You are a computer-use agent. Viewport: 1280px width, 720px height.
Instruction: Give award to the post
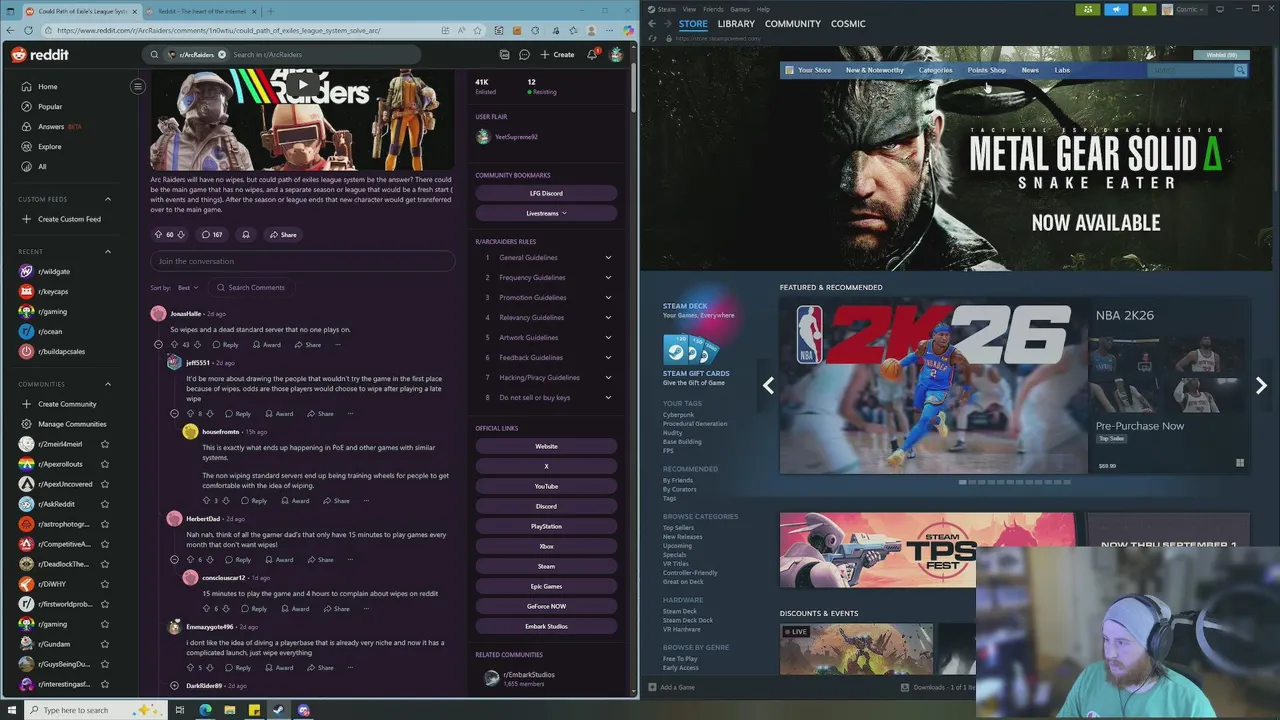coord(245,235)
